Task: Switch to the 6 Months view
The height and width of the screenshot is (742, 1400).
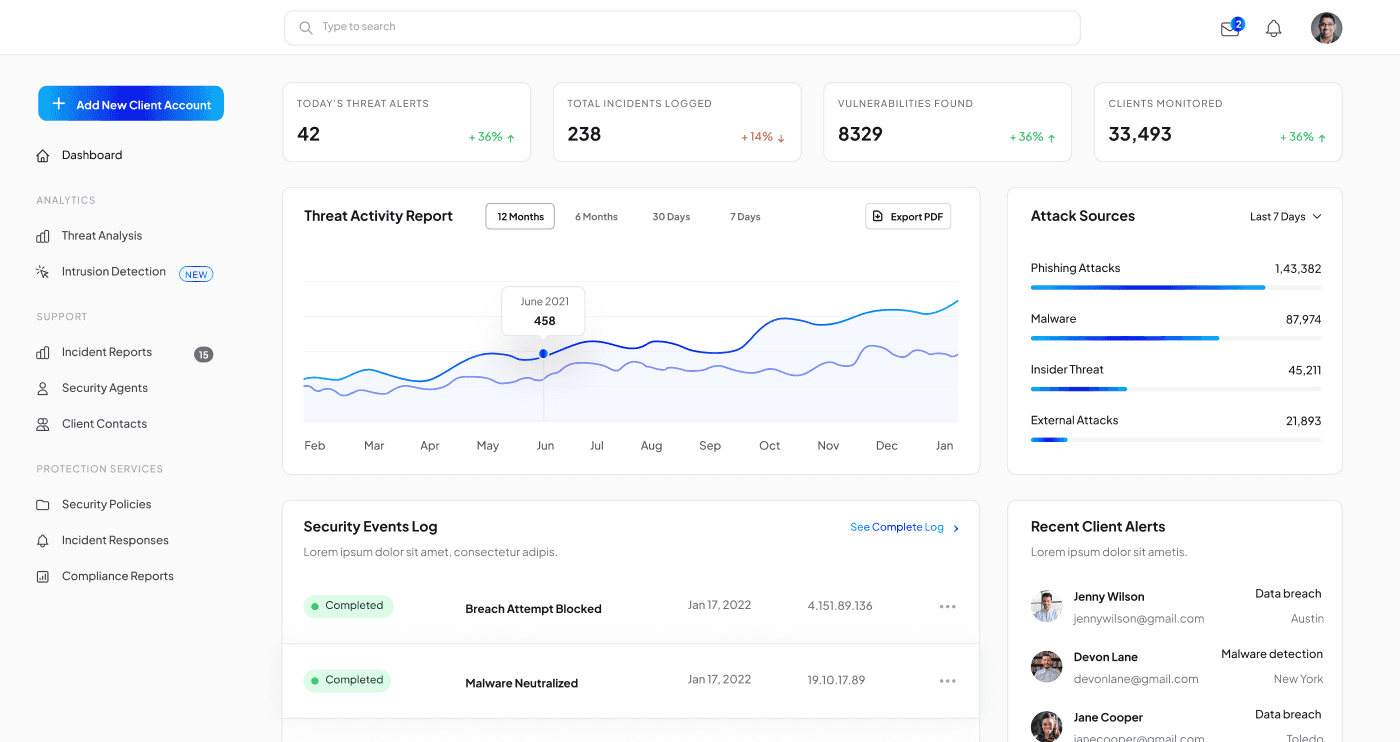Action: click(596, 216)
